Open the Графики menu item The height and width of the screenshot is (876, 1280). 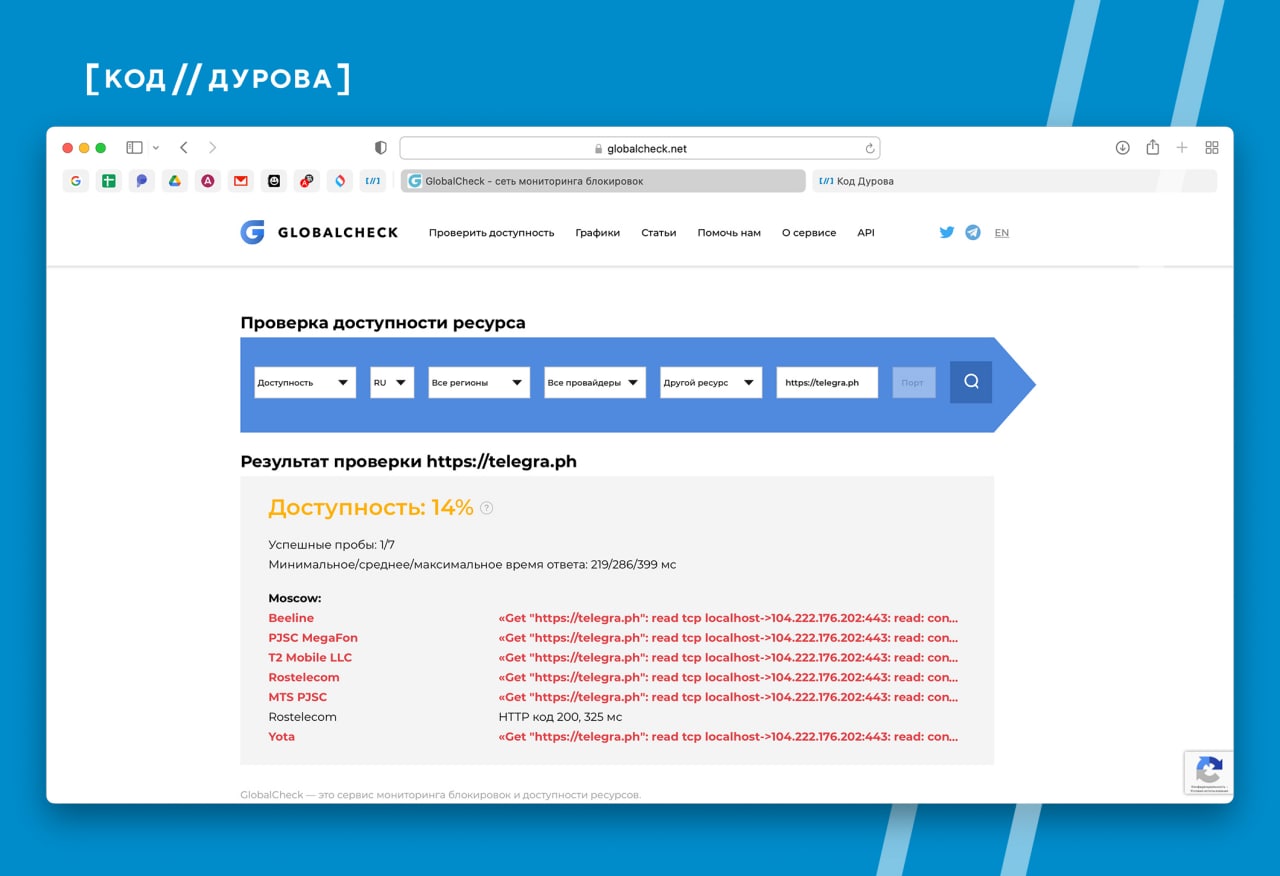(597, 232)
